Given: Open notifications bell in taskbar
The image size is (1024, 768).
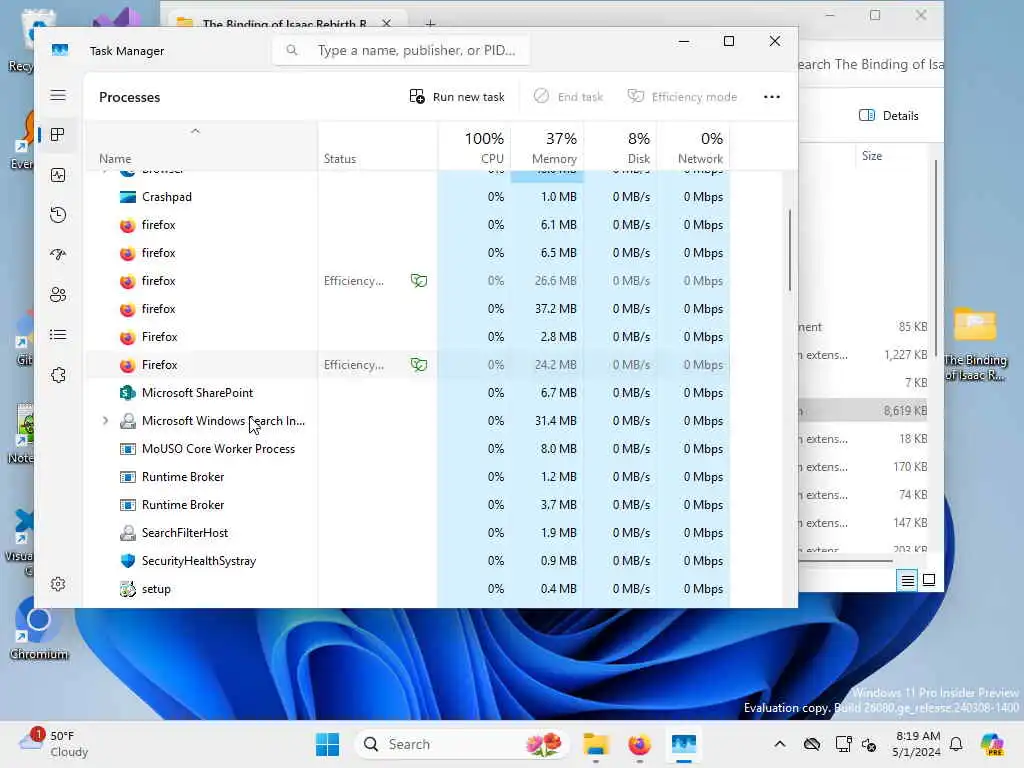Looking at the screenshot, I should point(956,744).
